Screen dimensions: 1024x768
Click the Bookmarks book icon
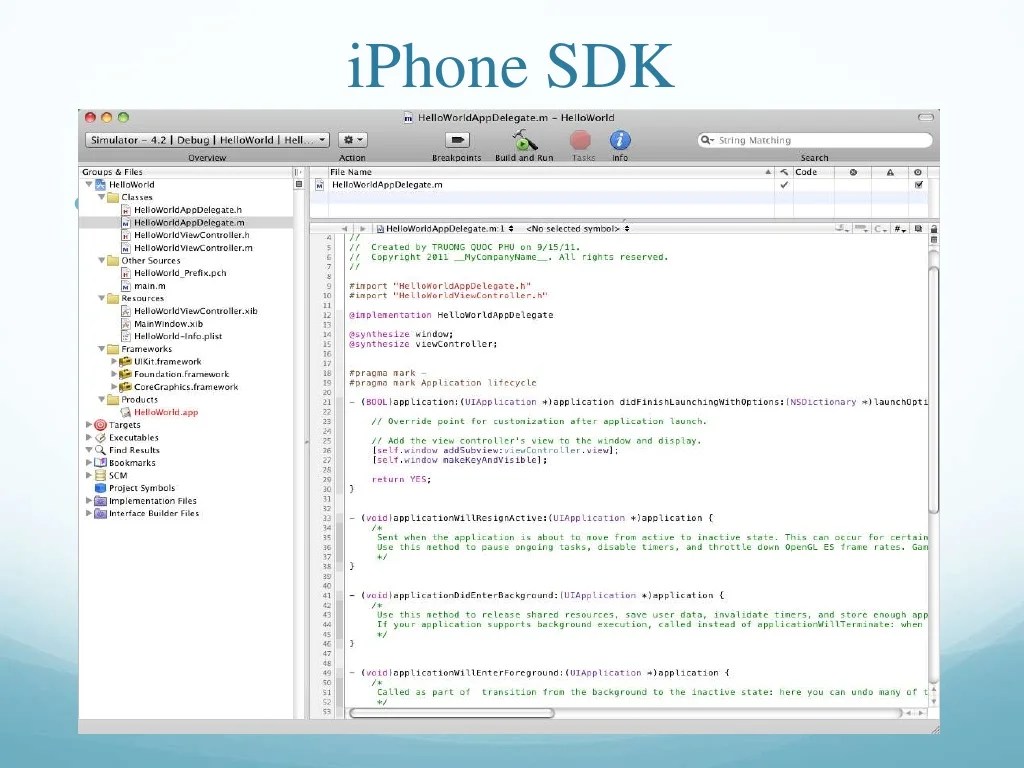click(100, 462)
